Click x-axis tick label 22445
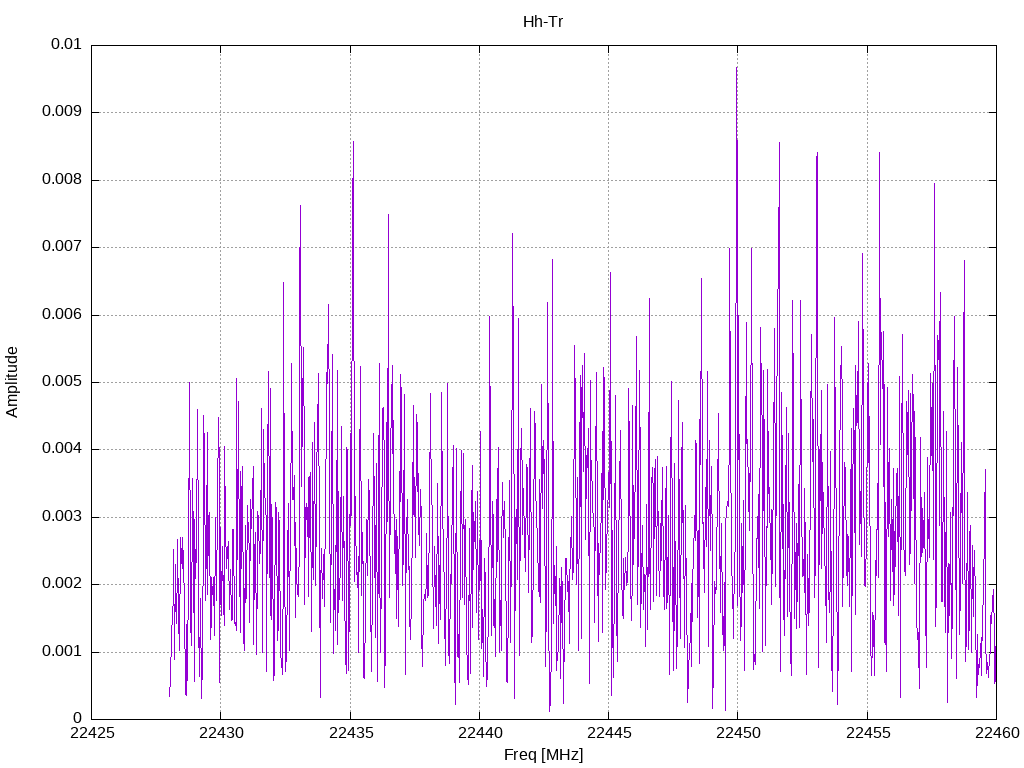 (609, 733)
